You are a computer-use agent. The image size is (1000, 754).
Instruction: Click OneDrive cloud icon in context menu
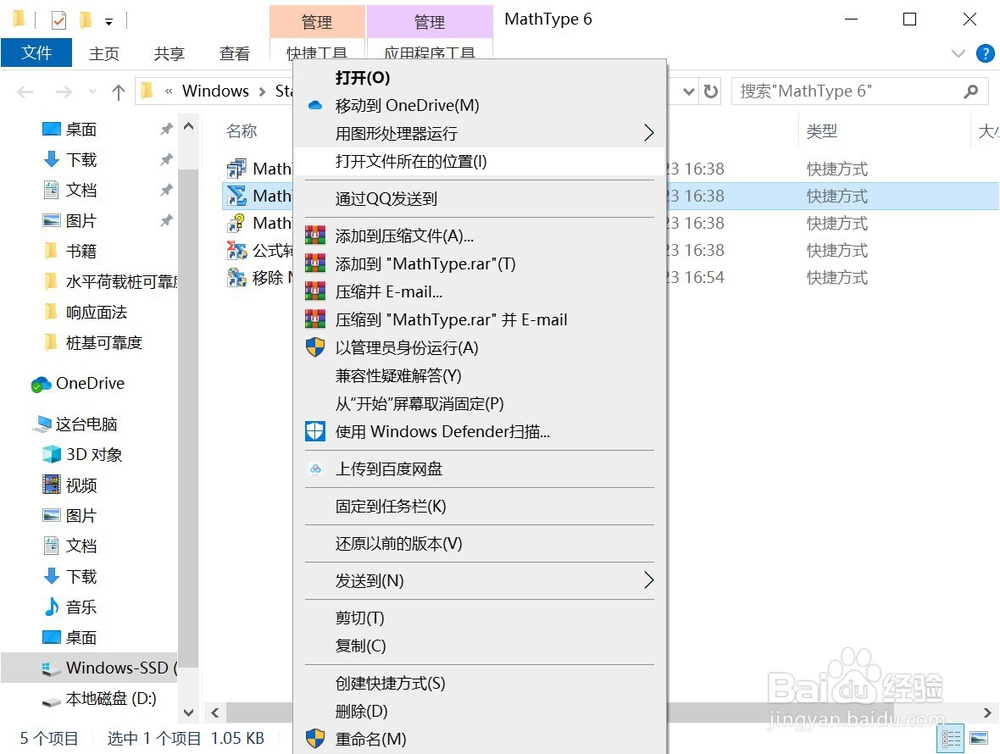[x=315, y=105]
